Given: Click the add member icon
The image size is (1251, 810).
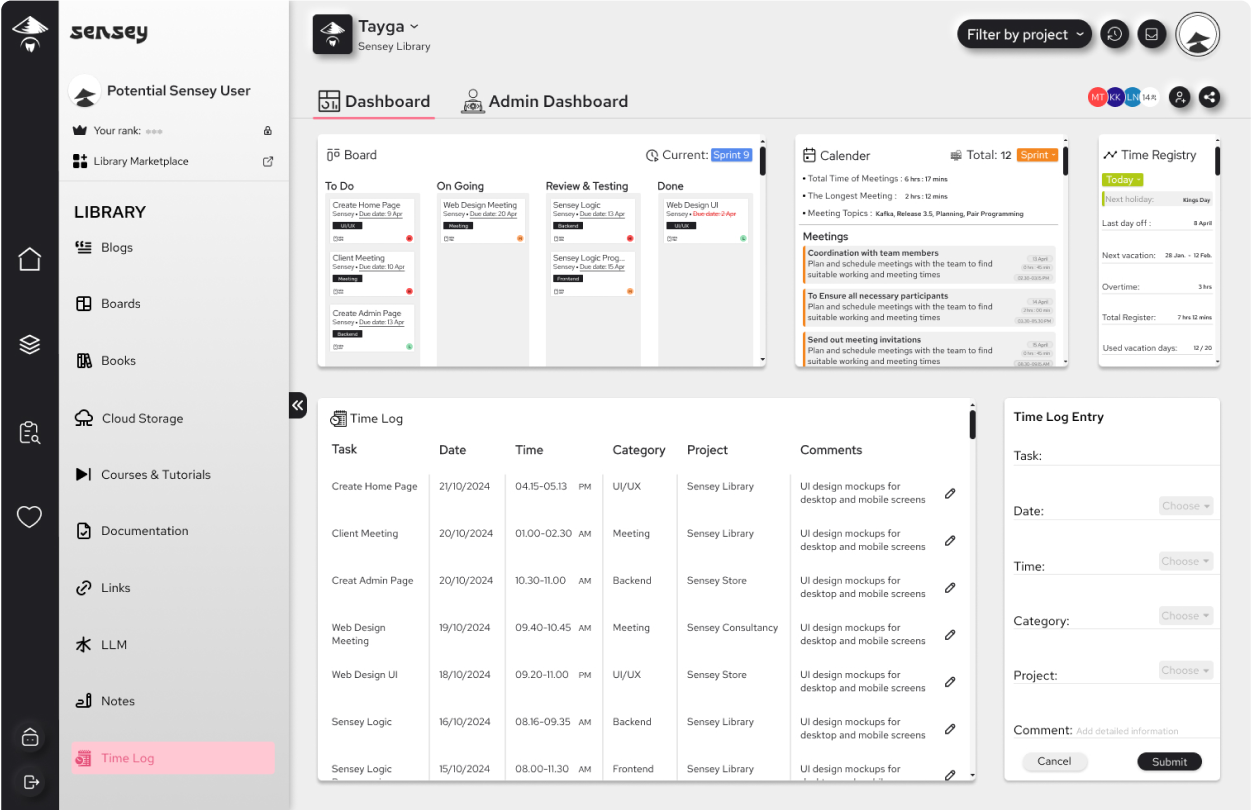Looking at the screenshot, I should point(1180,97).
